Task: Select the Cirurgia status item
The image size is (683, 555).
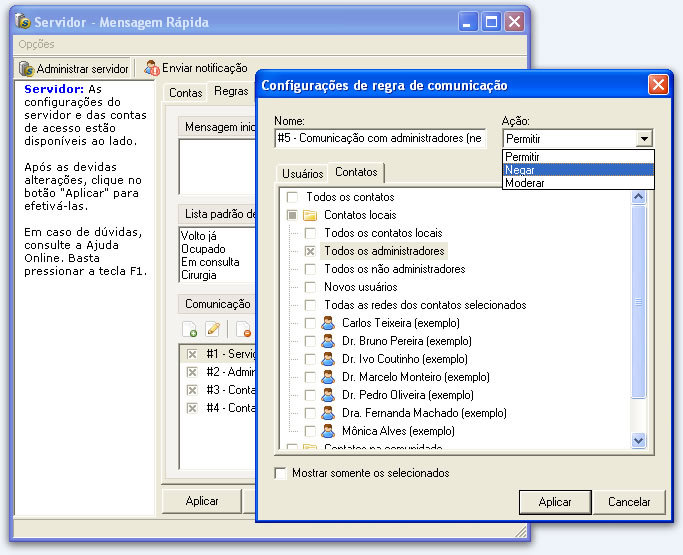Action: 199,275
